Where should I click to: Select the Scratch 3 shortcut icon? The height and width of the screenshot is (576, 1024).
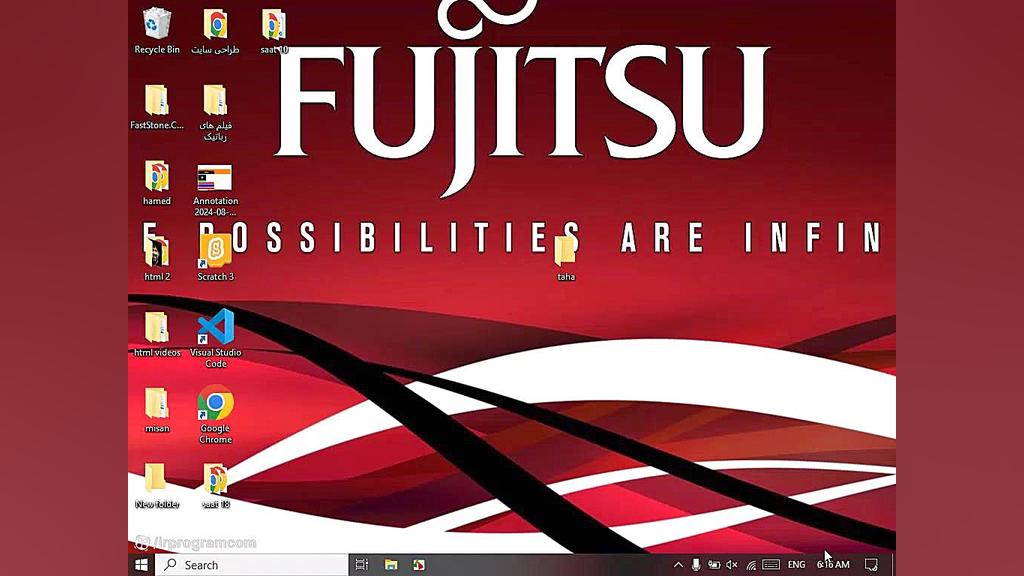[216, 259]
